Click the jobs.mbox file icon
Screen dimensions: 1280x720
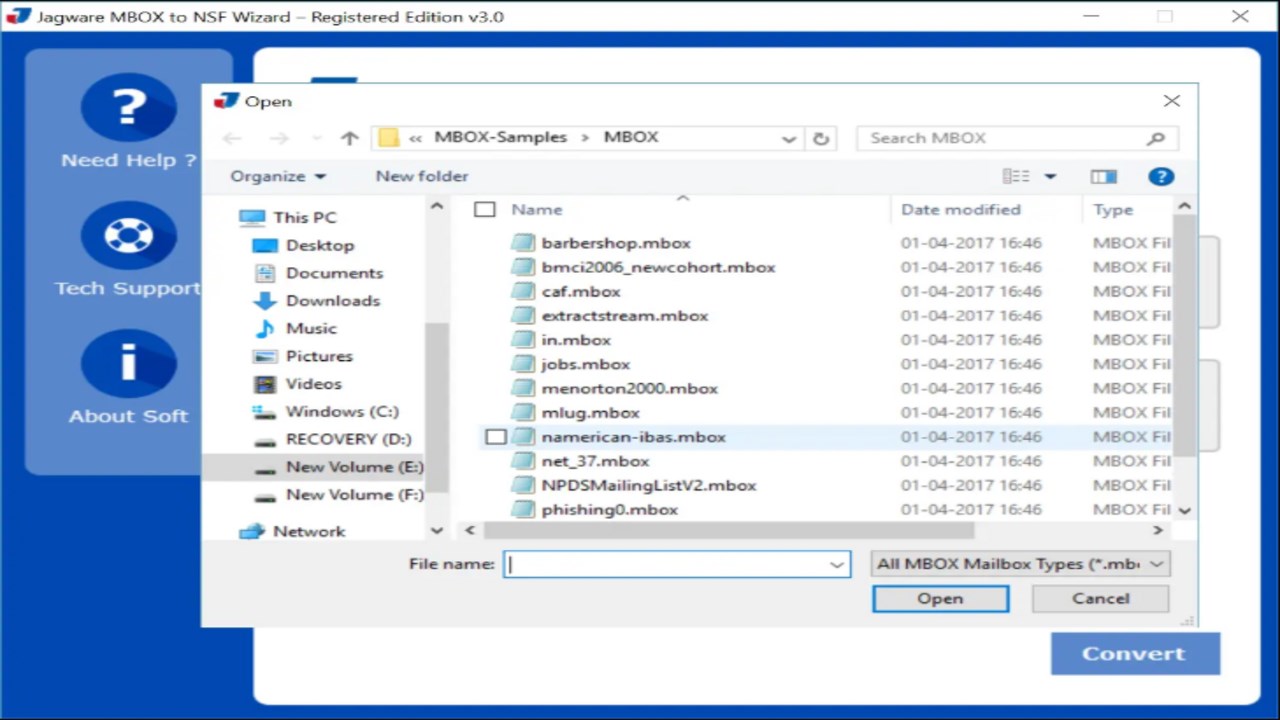523,364
